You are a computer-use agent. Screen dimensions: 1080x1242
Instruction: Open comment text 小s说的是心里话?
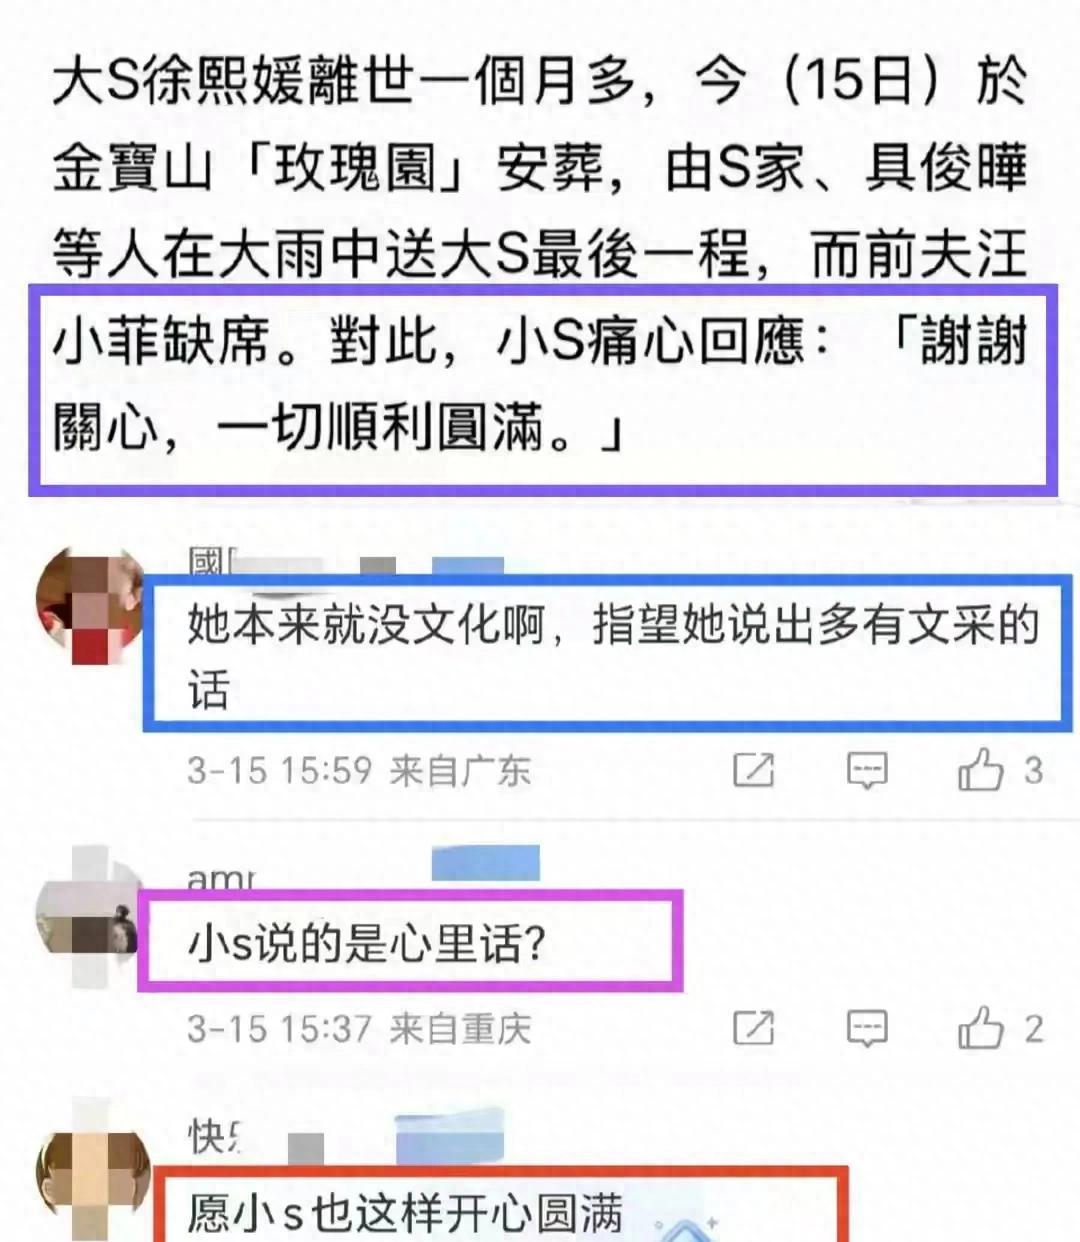[x=366, y=942]
